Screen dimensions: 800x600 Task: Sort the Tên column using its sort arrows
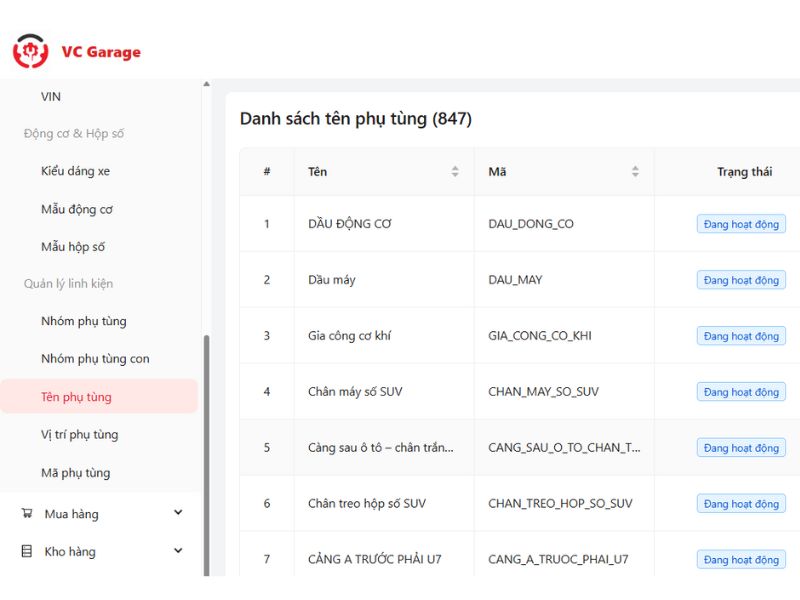[x=455, y=172]
